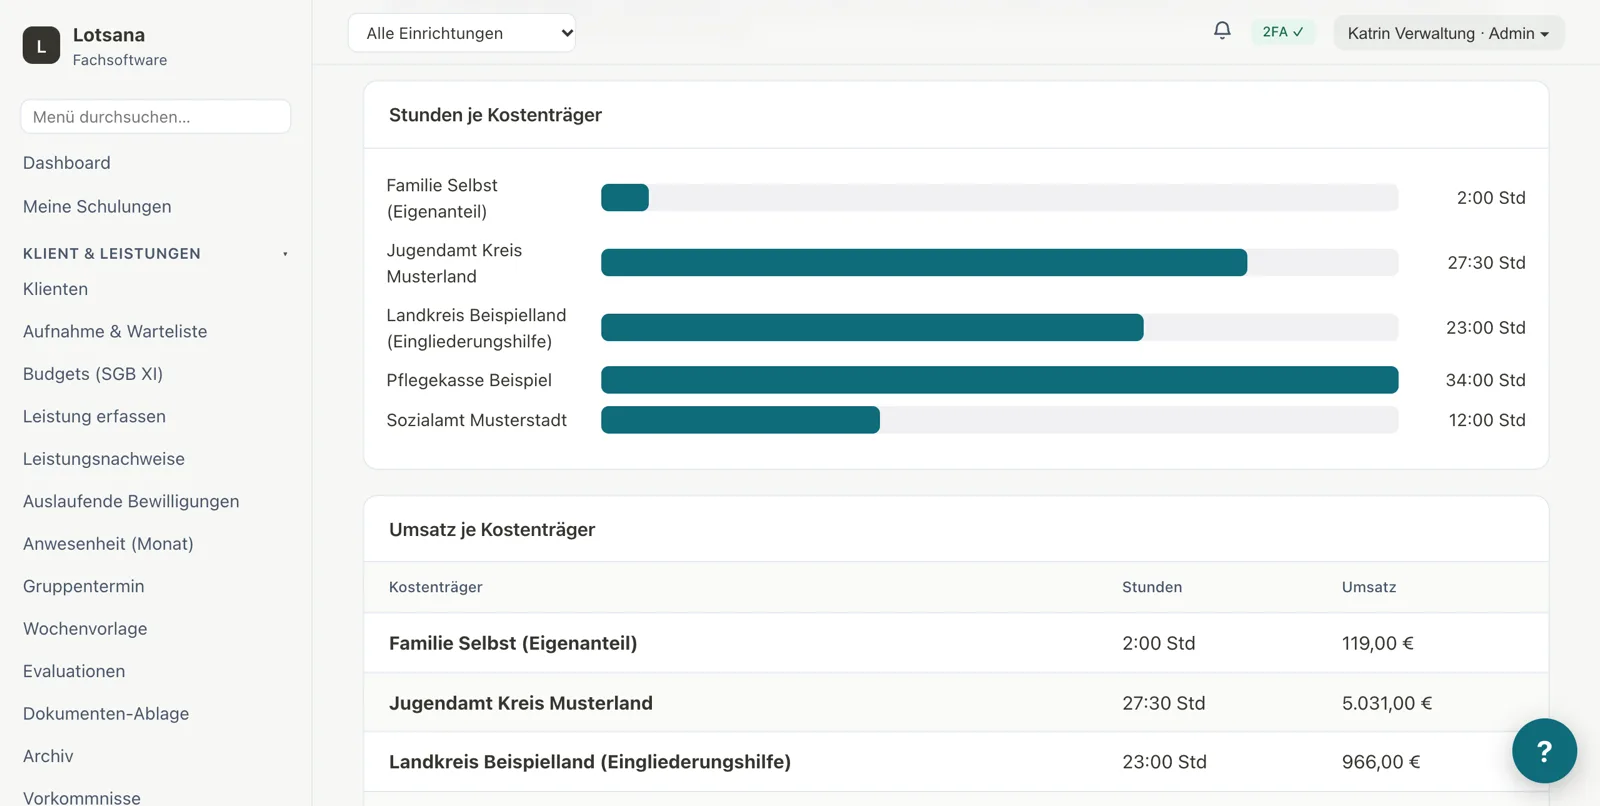The width and height of the screenshot is (1600, 806).
Task: Open Wochenvorlage
Action: pyautogui.click(x=85, y=629)
